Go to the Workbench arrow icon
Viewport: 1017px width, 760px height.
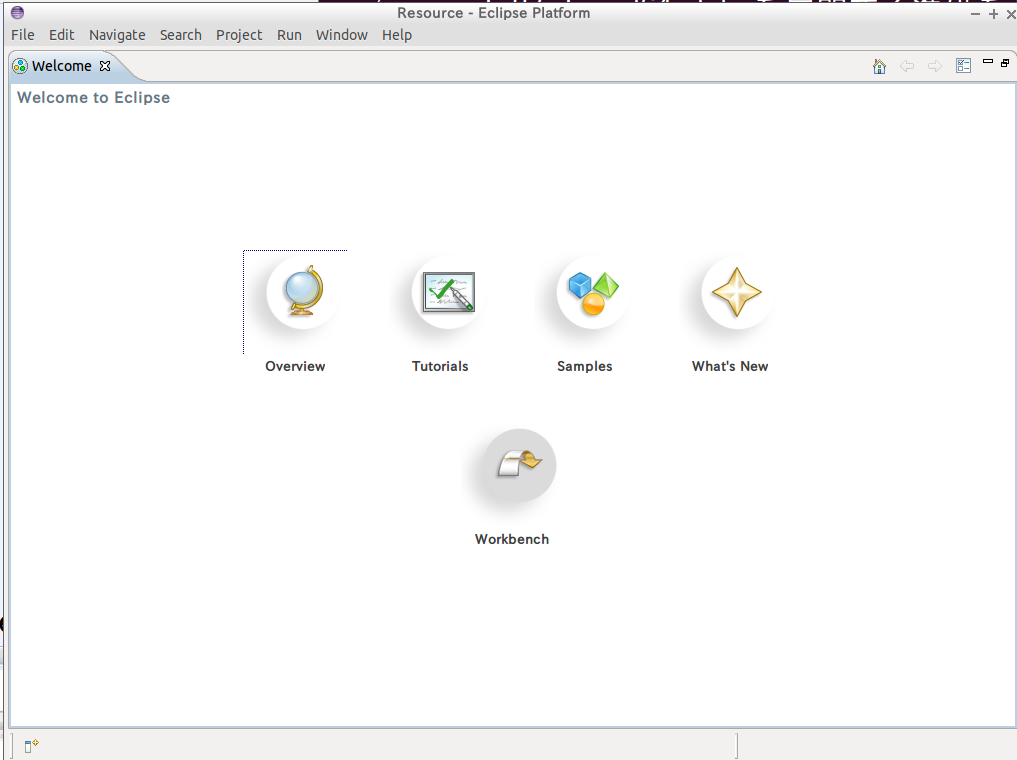click(x=520, y=465)
